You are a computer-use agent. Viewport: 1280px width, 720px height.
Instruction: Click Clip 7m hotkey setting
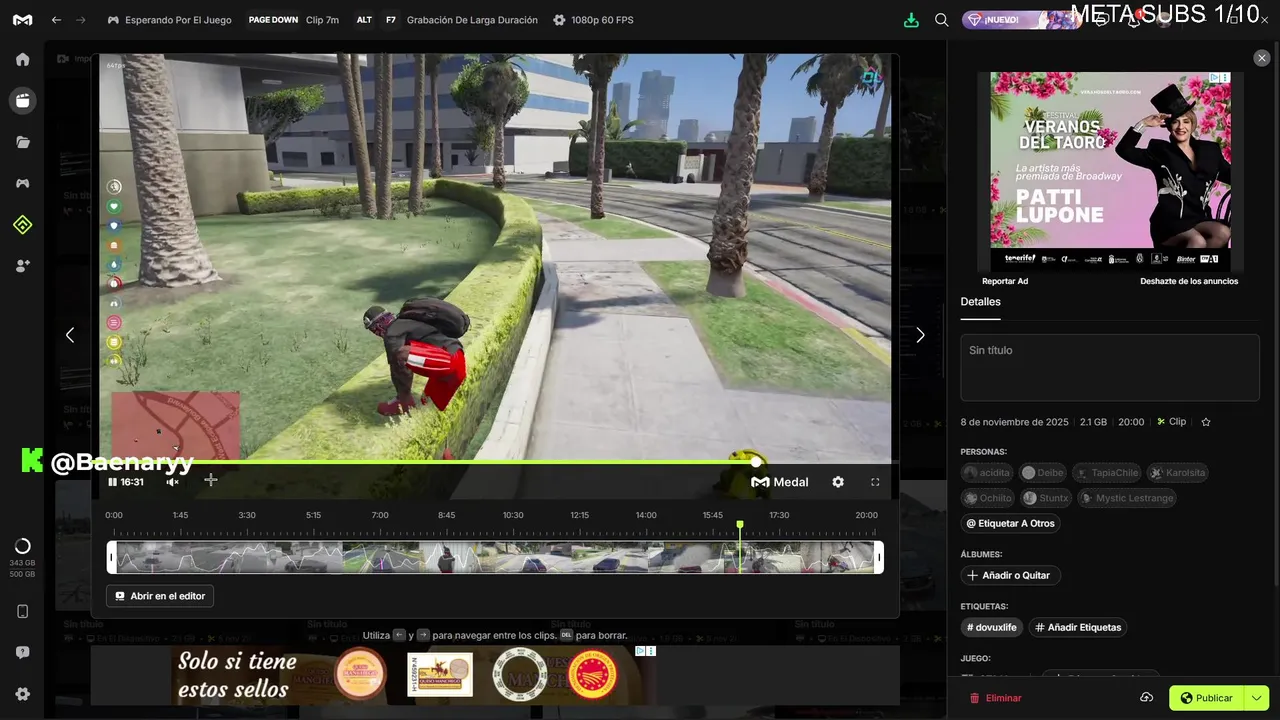pyautogui.click(x=322, y=20)
